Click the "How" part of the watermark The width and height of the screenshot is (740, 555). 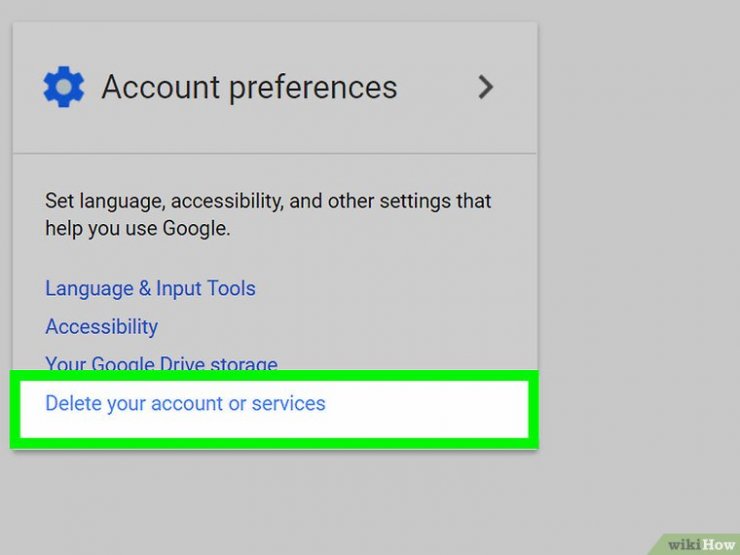(x=716, y=543)
